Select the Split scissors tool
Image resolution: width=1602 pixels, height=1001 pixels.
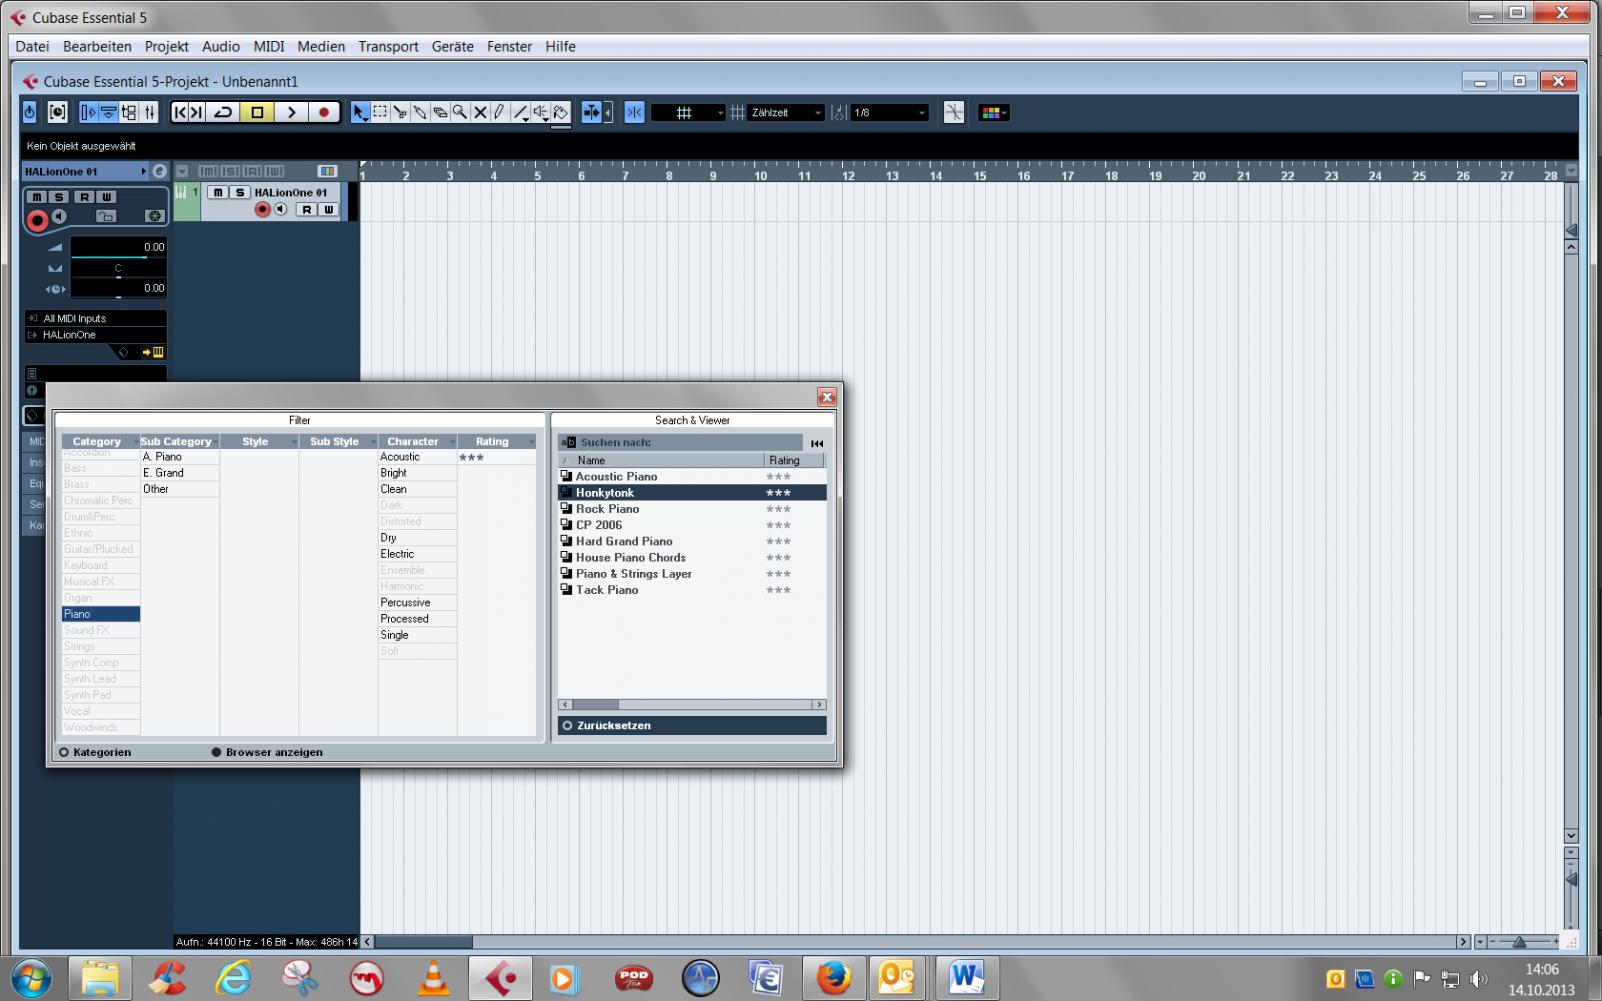point(400,113)
